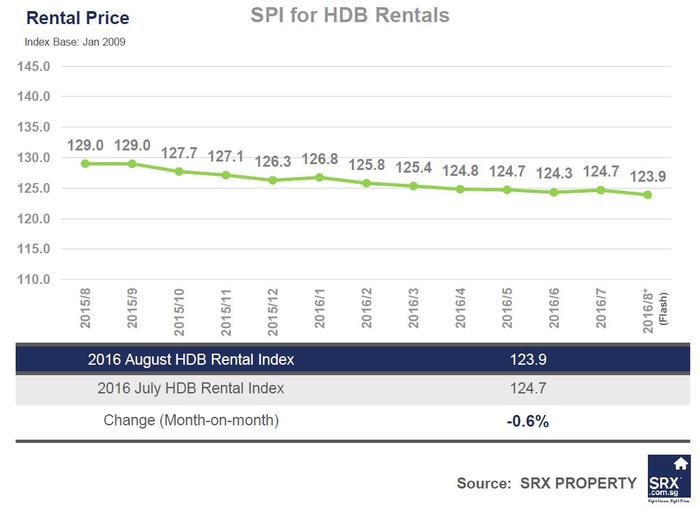700x510 pixels.
Task: Click the 110.0 y-axis label
Action: pyautogui.click(x=33, y=280)
